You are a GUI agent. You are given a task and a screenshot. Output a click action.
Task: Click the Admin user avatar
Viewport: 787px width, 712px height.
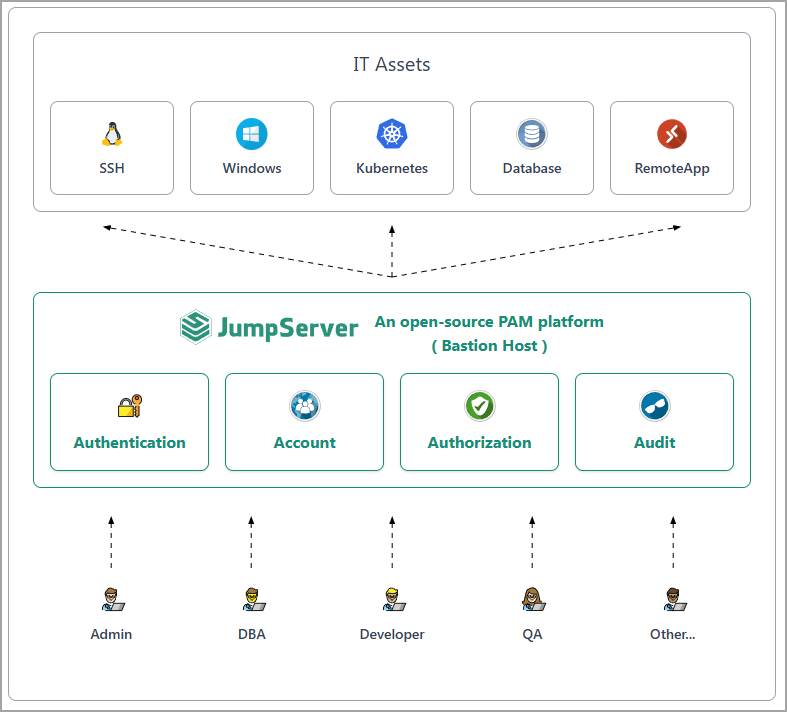(x=112, y=600)
